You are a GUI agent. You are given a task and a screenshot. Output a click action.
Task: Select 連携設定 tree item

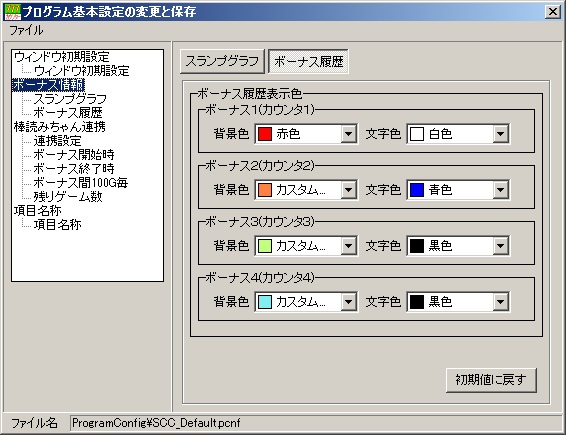[58, 140]
